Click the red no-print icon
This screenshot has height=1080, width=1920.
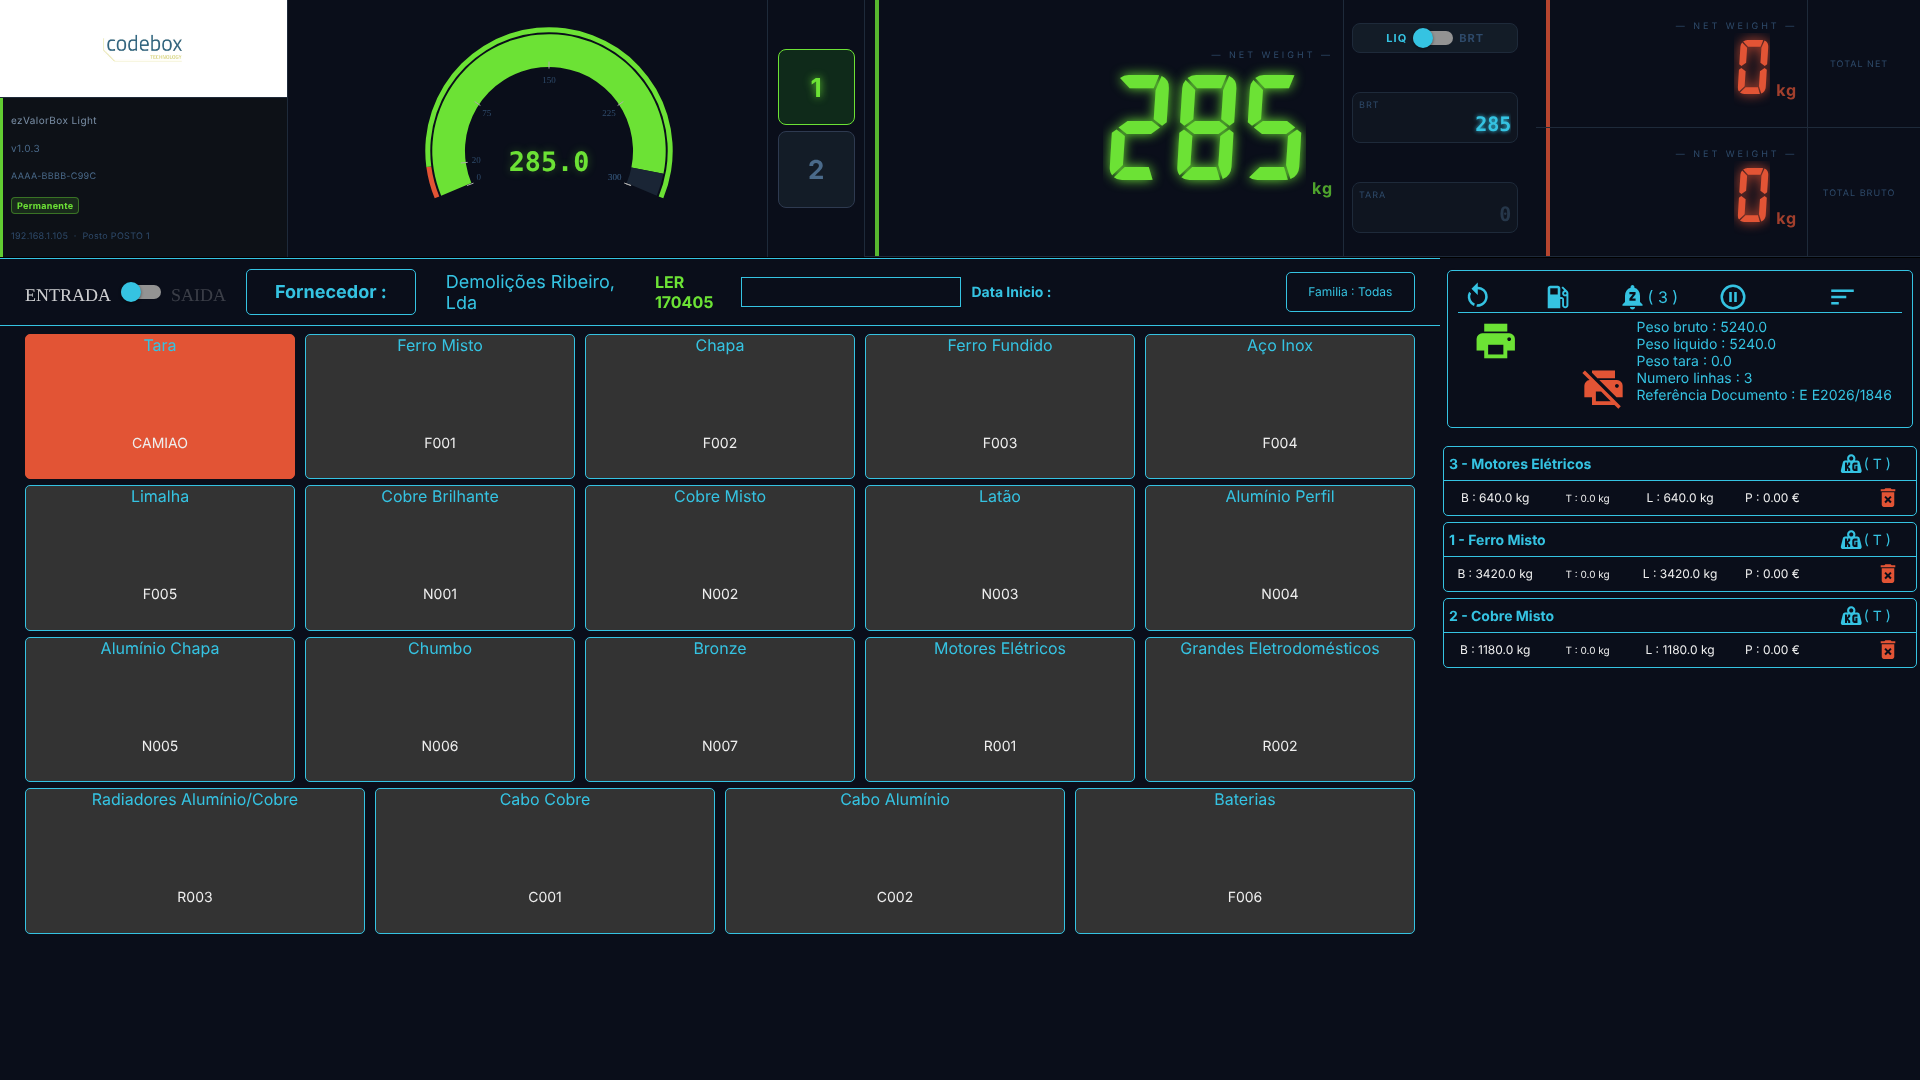pos(1602,388)
